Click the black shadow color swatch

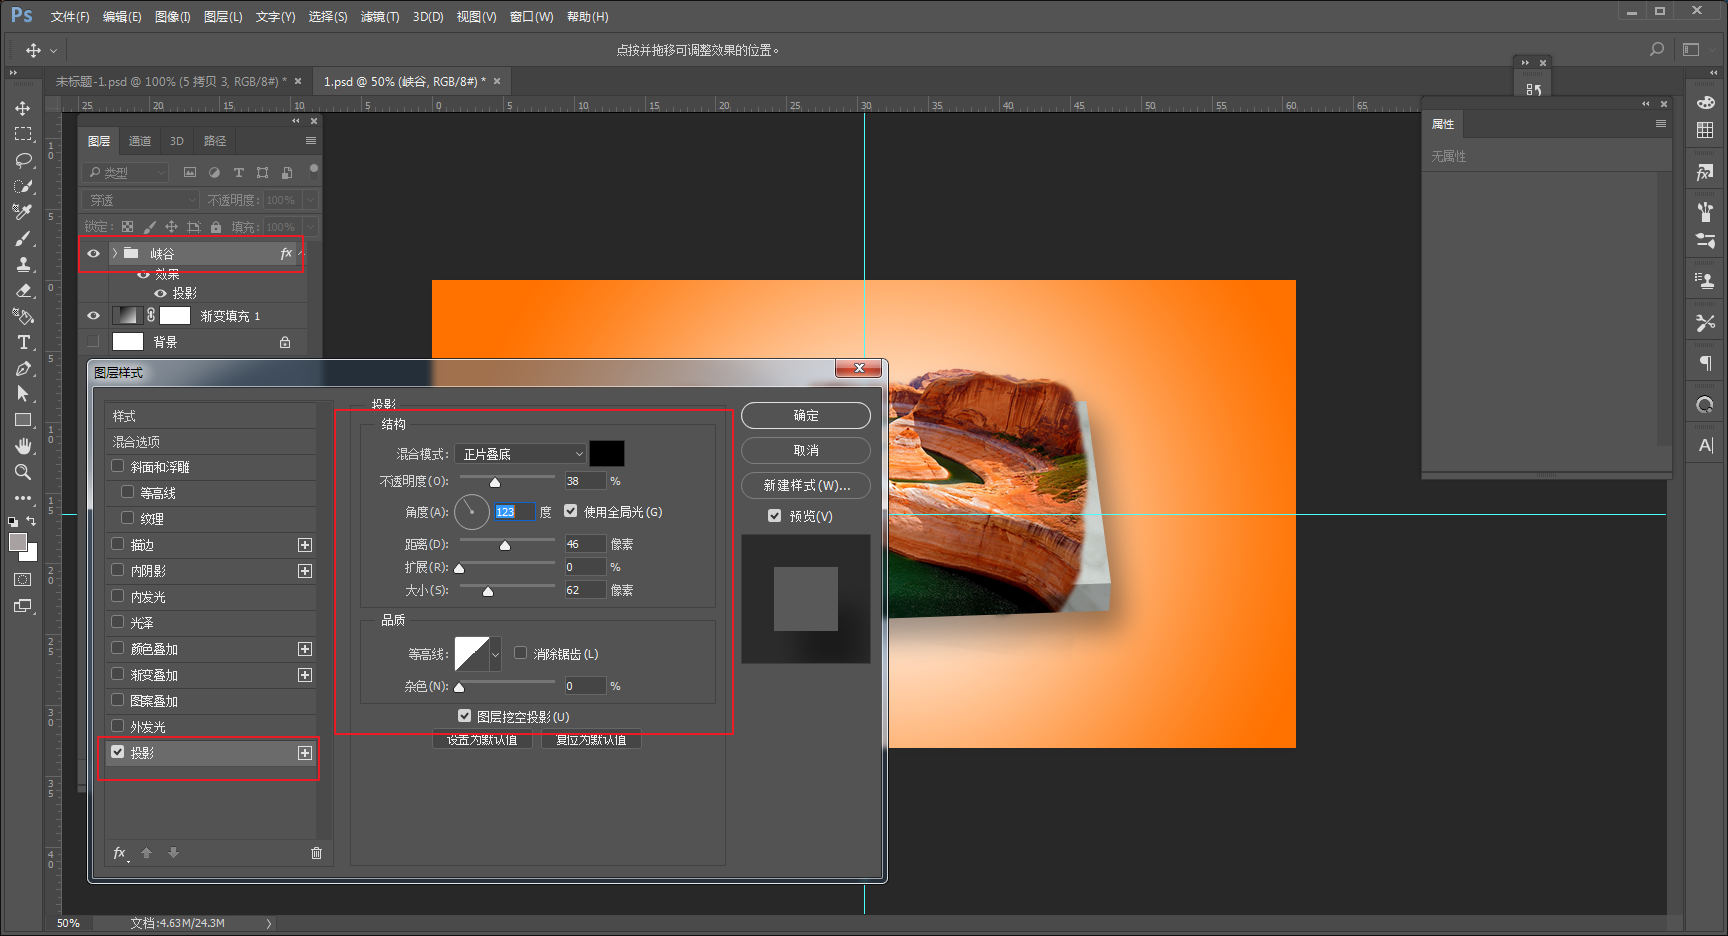click(x=607, y=454)
